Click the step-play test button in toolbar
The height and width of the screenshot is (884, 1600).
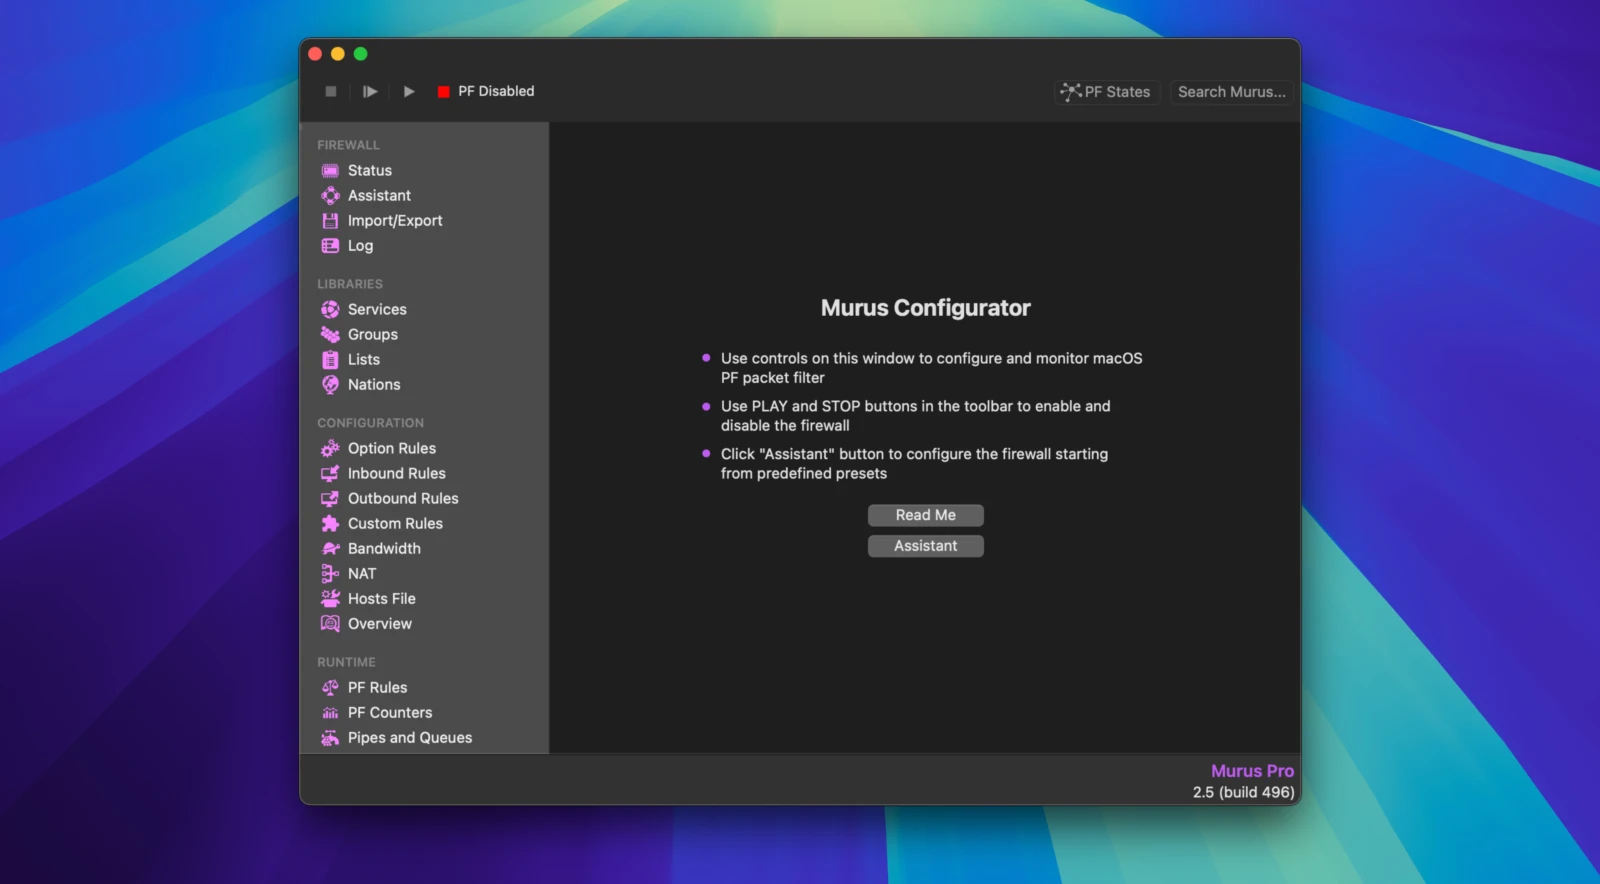pos(370,91)
